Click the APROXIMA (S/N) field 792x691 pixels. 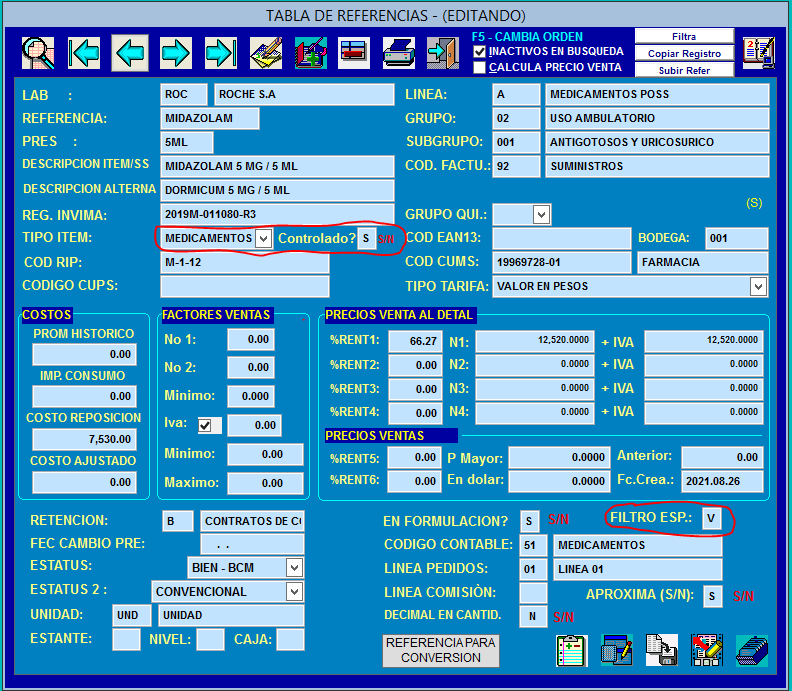pyautogui.click(x=712, y=597)
